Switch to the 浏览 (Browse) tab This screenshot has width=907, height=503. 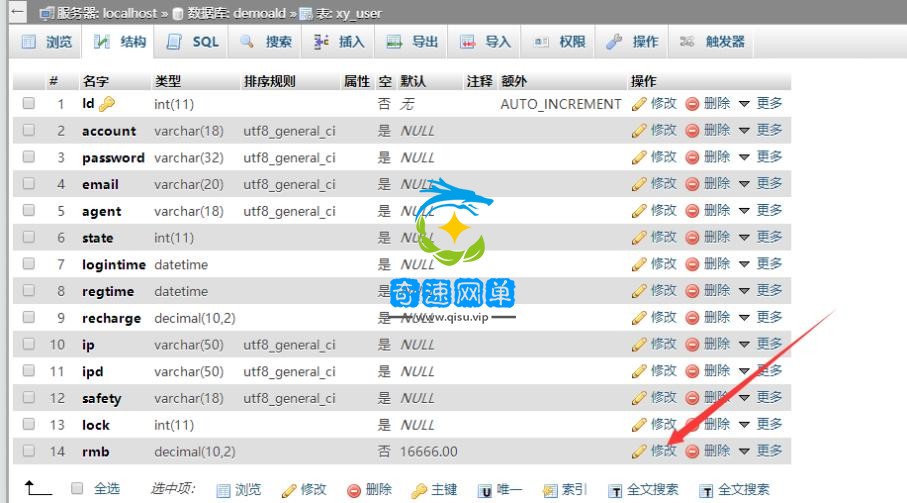46,42
